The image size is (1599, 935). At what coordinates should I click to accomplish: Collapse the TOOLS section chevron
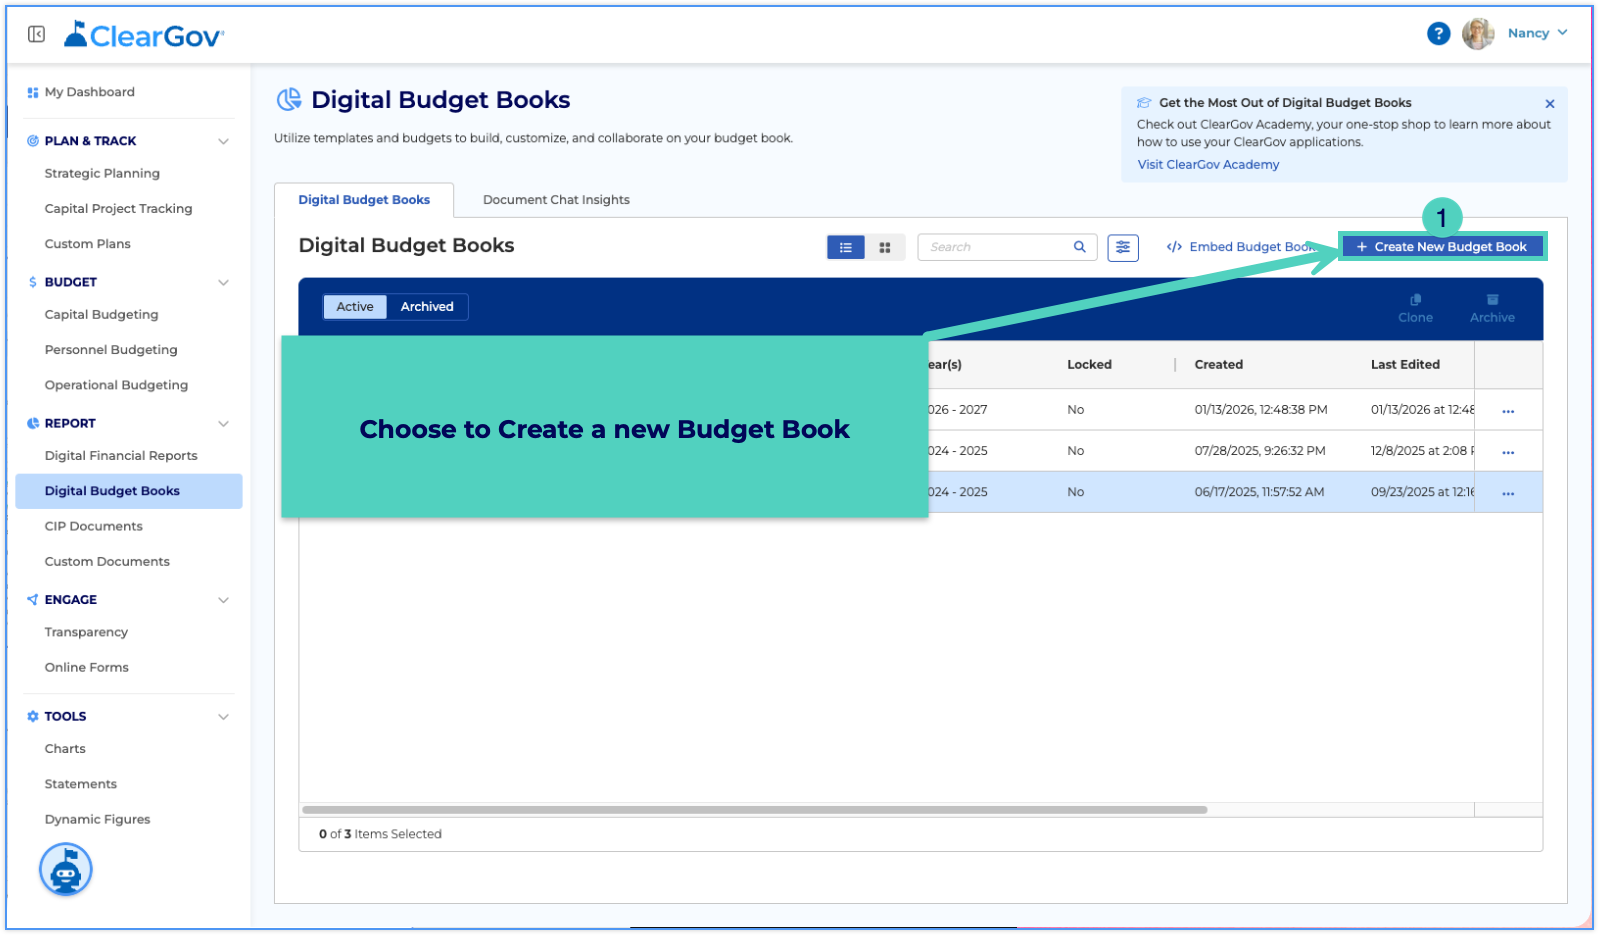pyautogui.click(x=223, y=717)
